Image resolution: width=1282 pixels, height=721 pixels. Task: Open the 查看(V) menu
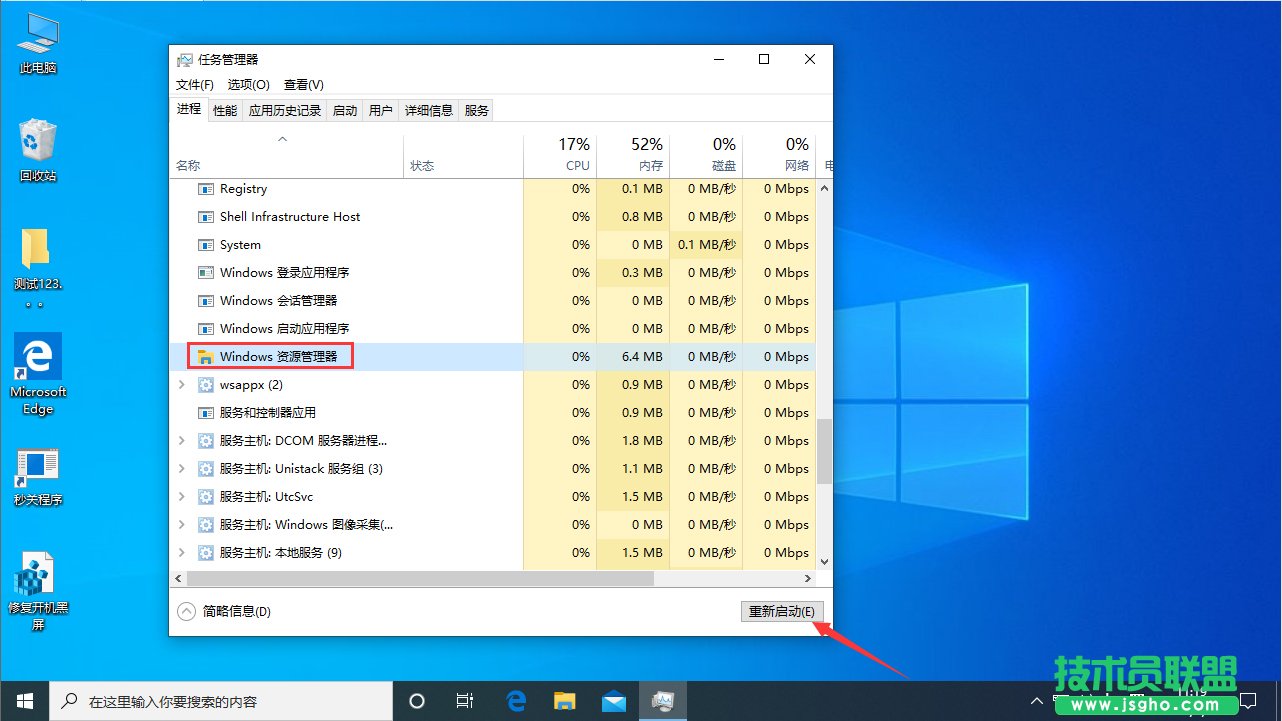[303, 84]
